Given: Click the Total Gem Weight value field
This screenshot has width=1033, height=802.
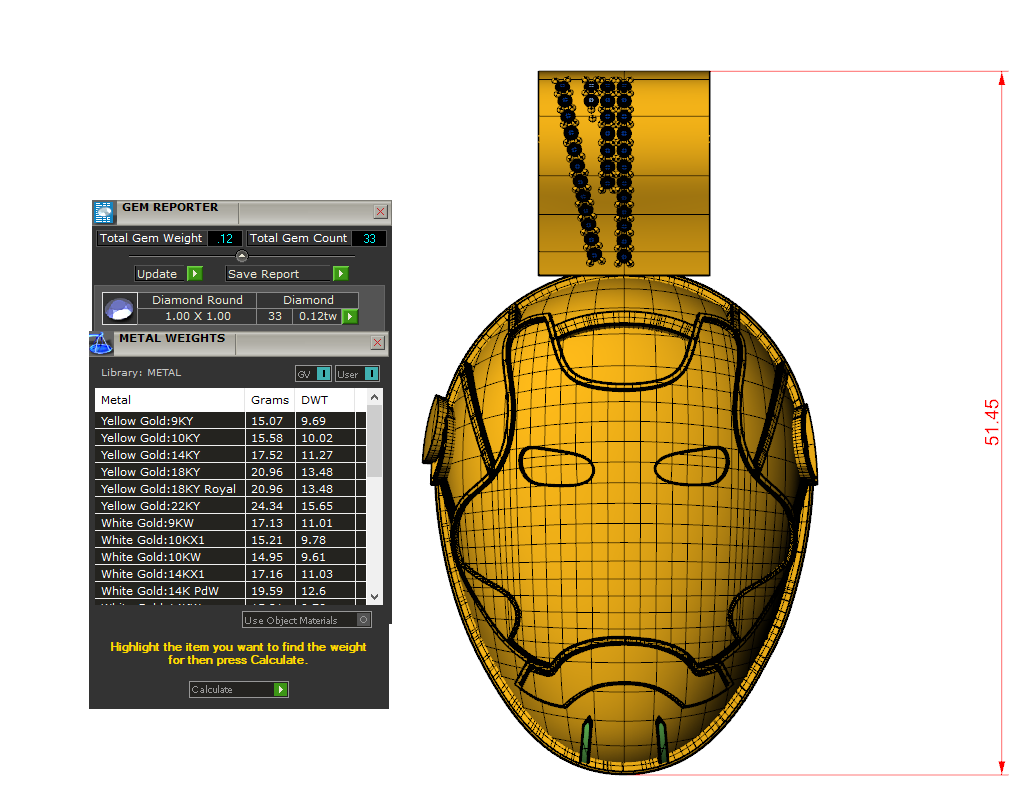Looking at the screenshot, I should [x=225, y=238].
